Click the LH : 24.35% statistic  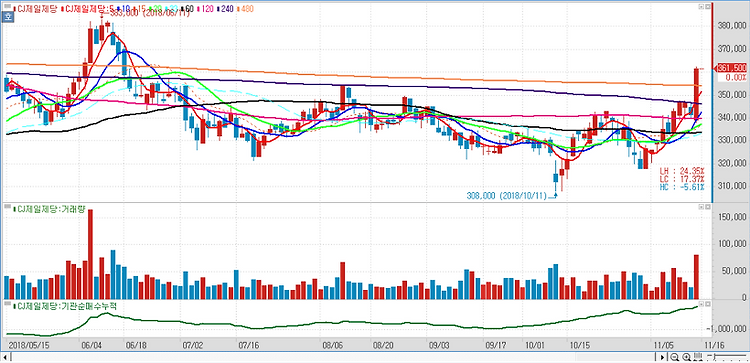click(683, 170)
